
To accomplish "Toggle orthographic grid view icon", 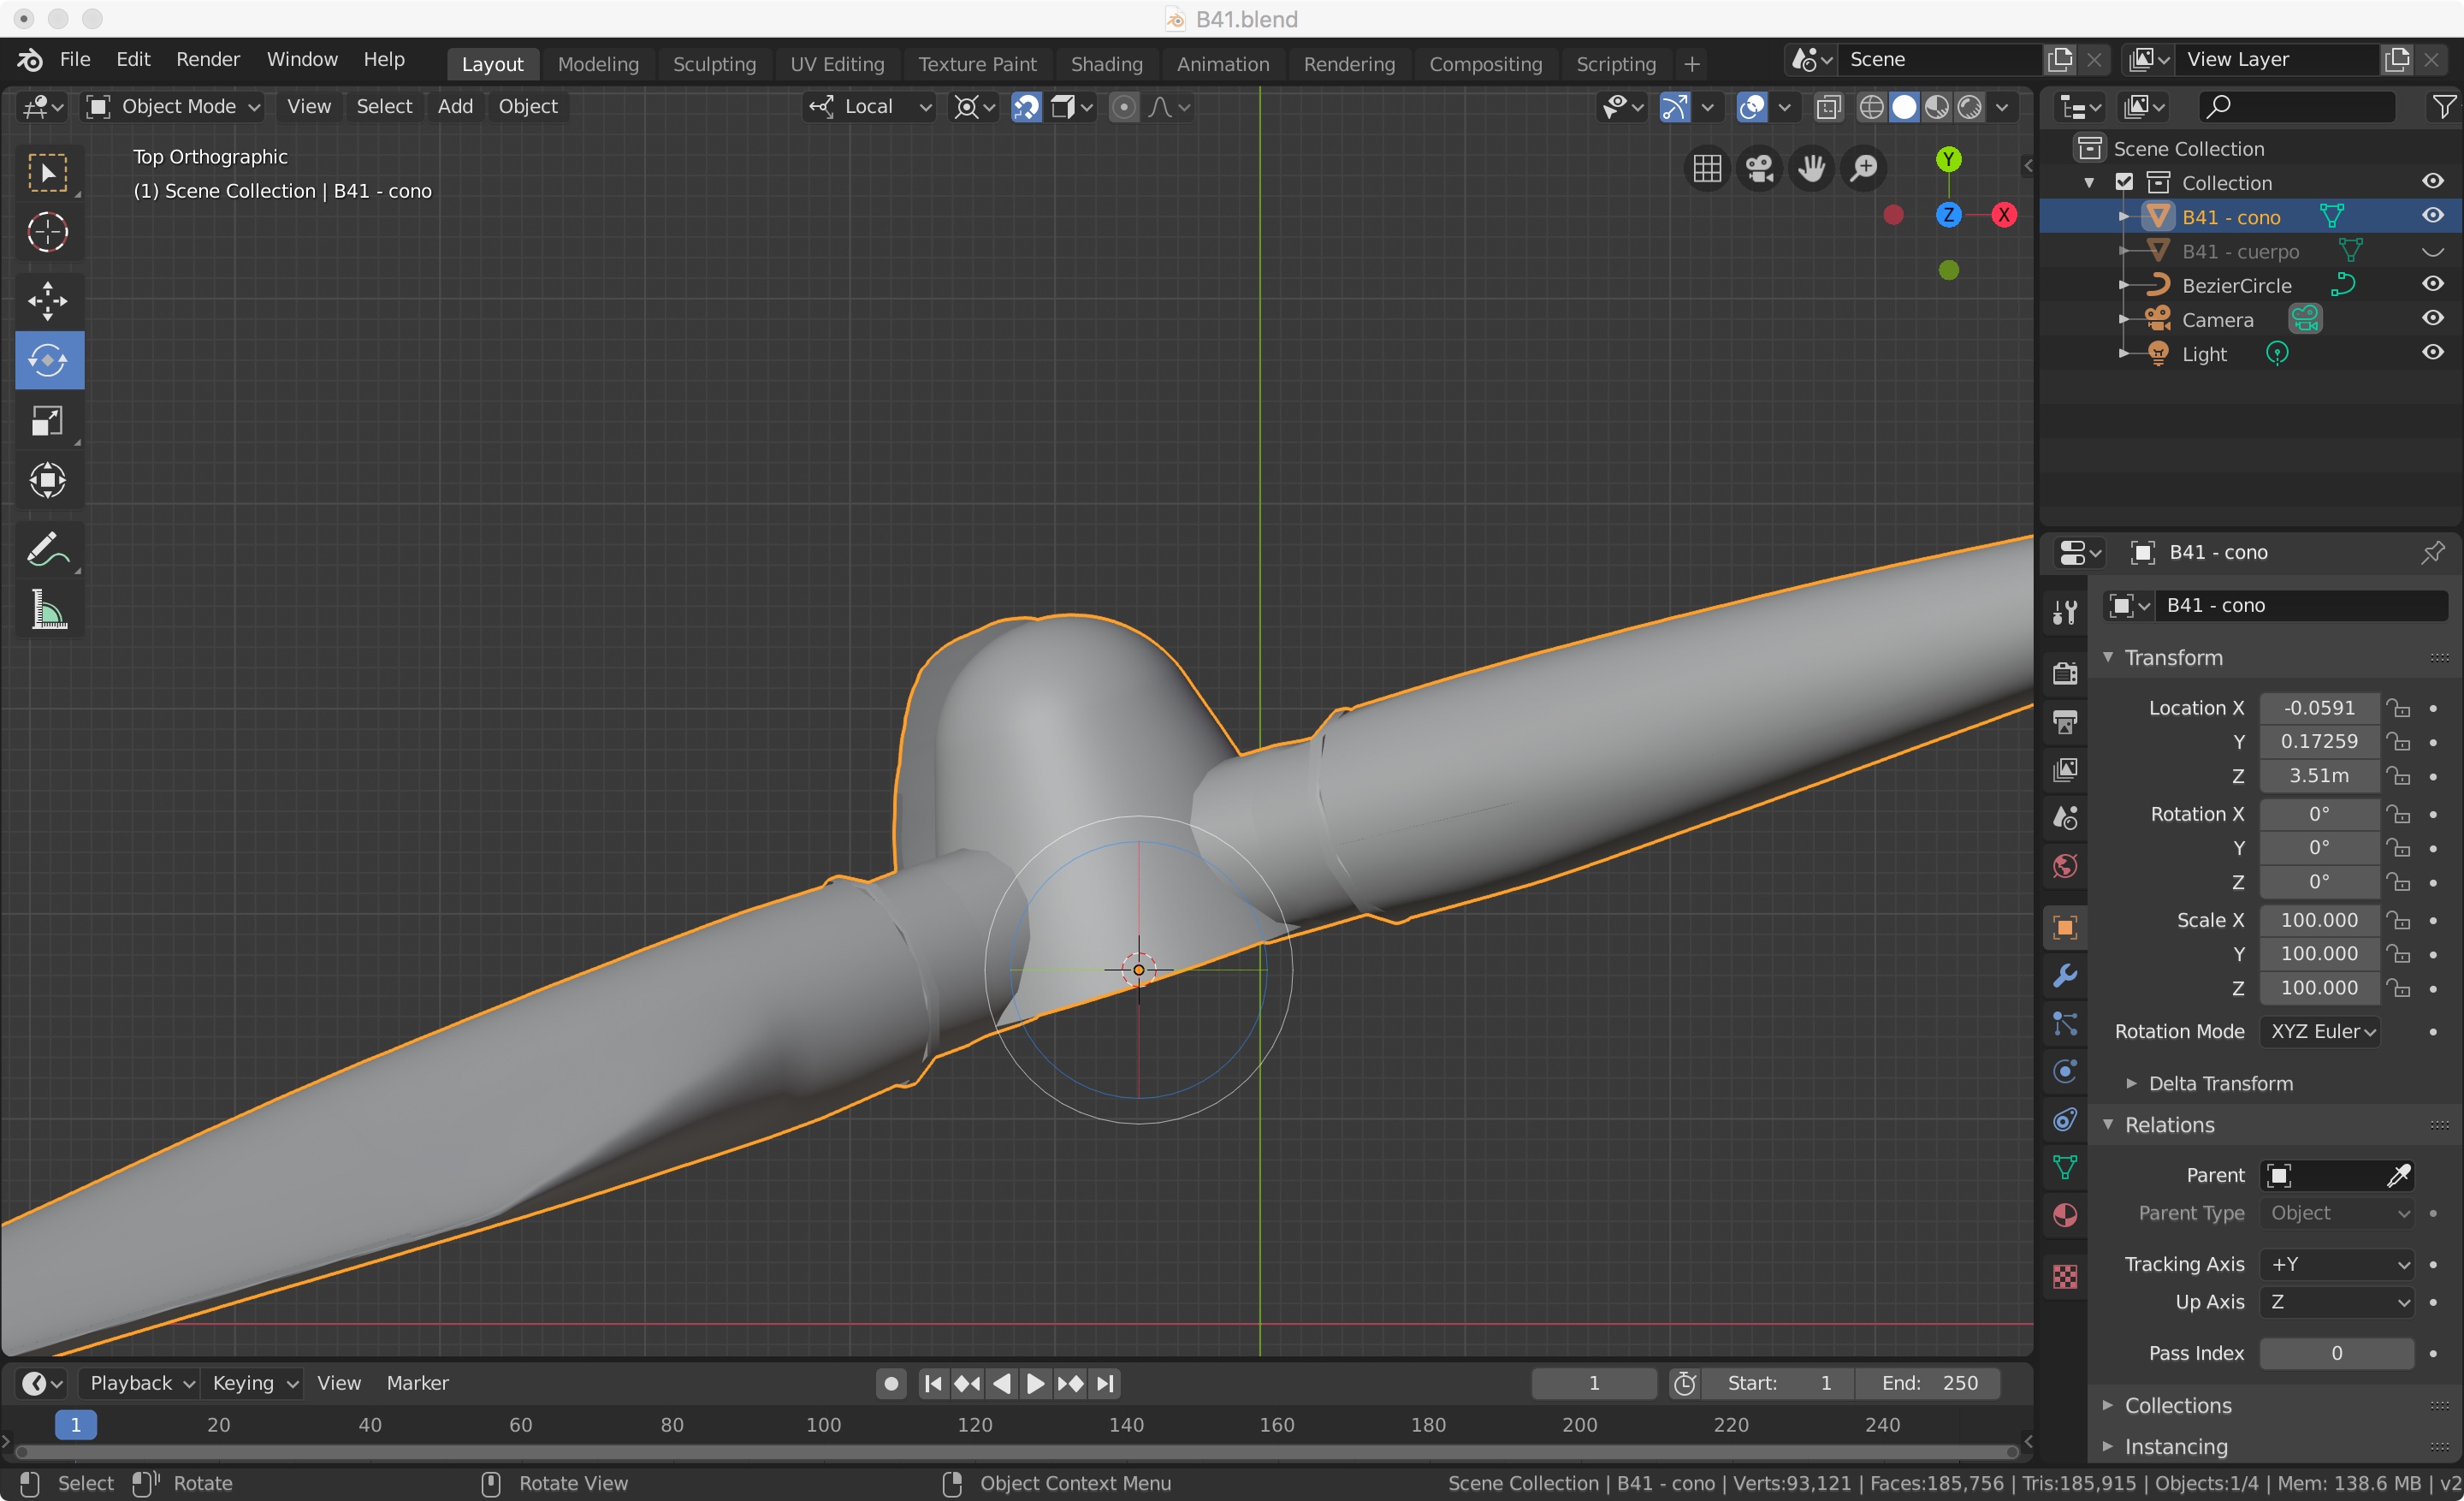I will tap(1707, 168).
